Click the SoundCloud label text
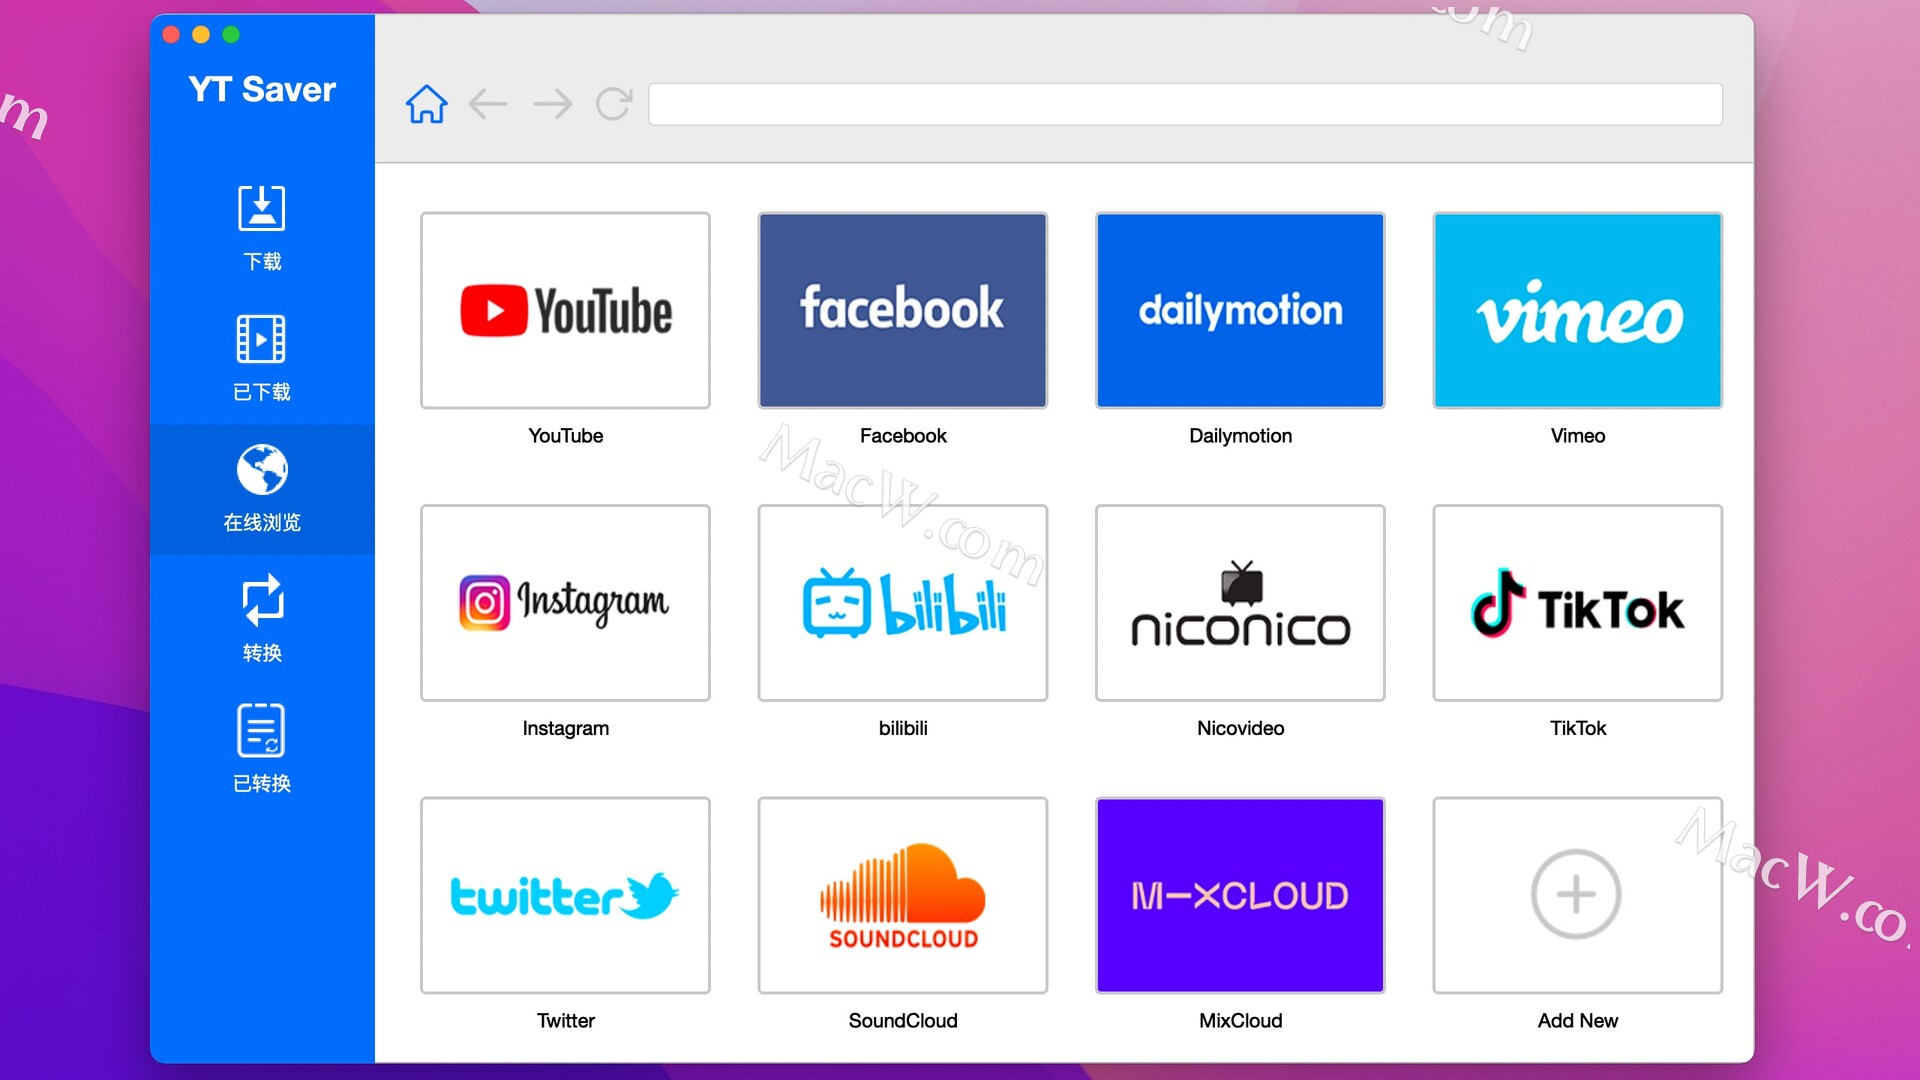This screenshot has height=1080, width=1920. point(903,1021)
